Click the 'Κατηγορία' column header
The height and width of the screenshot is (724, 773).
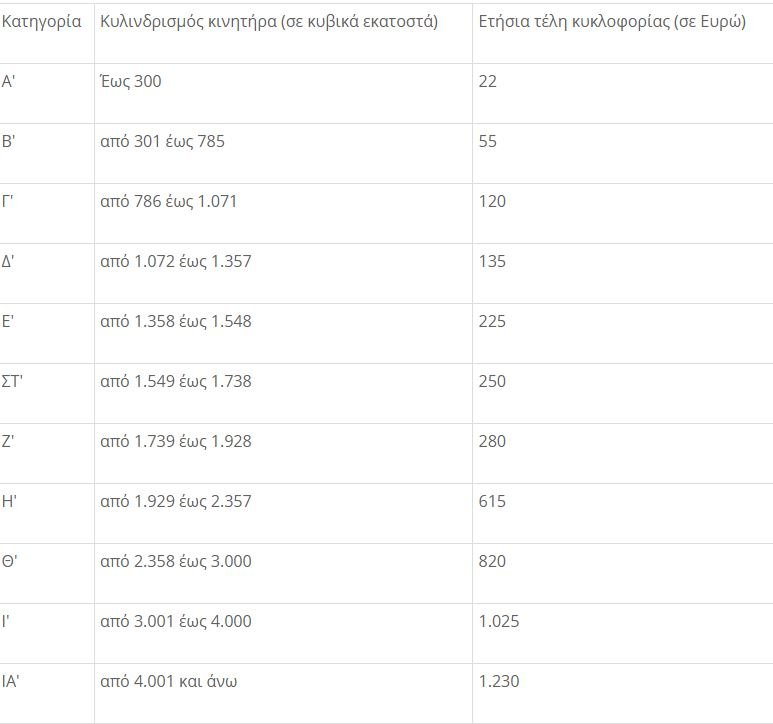point(42,21)
